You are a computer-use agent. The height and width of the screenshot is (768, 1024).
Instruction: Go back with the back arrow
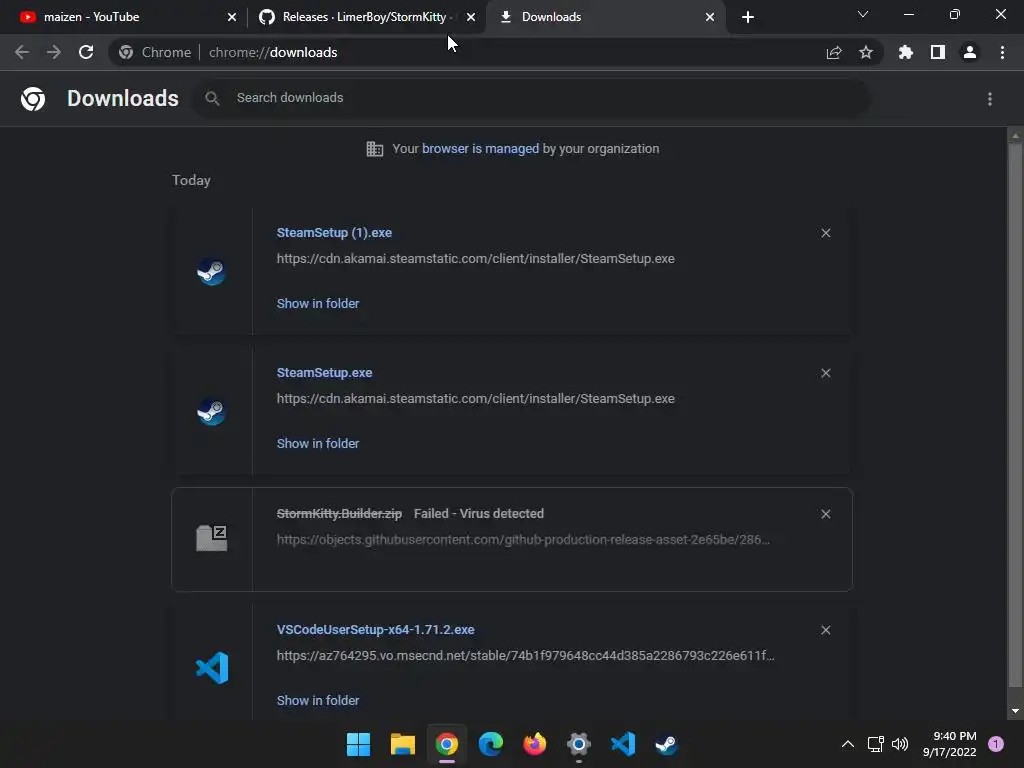[x=22, y=52]
